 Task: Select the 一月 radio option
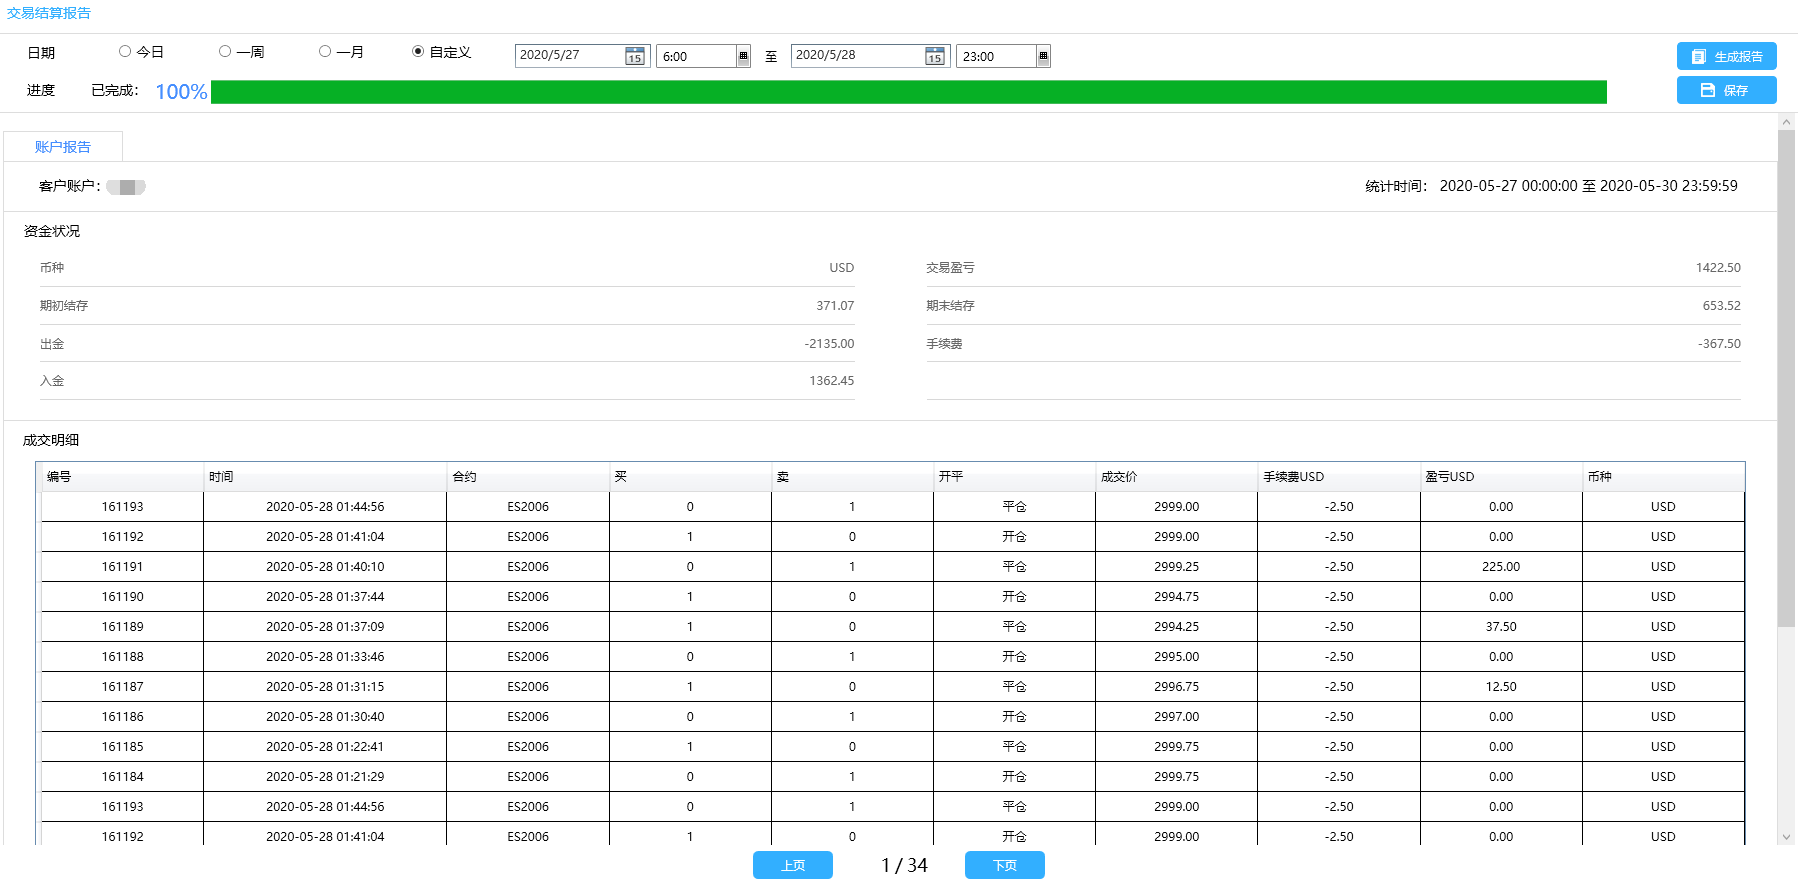pyautogui.click(x=325, y=52)
